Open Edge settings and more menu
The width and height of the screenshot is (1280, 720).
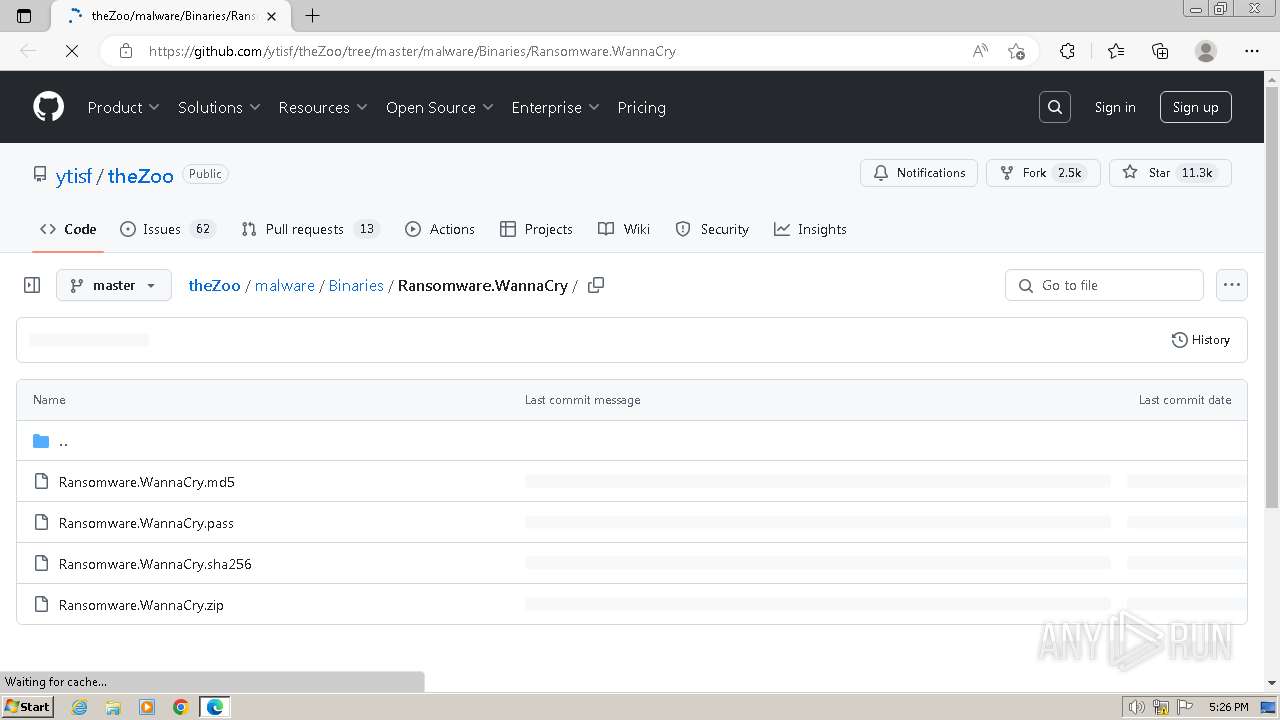[x=1252, y=51]
